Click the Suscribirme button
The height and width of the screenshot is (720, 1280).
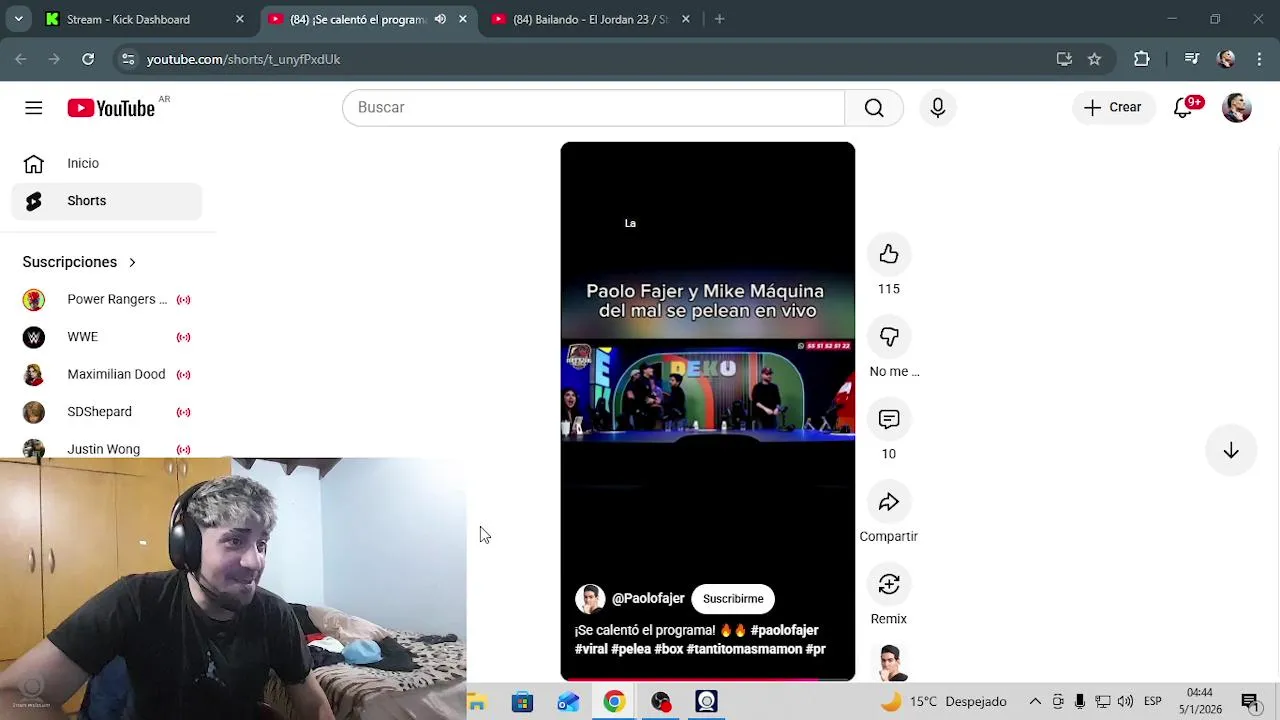click(733, 599)
